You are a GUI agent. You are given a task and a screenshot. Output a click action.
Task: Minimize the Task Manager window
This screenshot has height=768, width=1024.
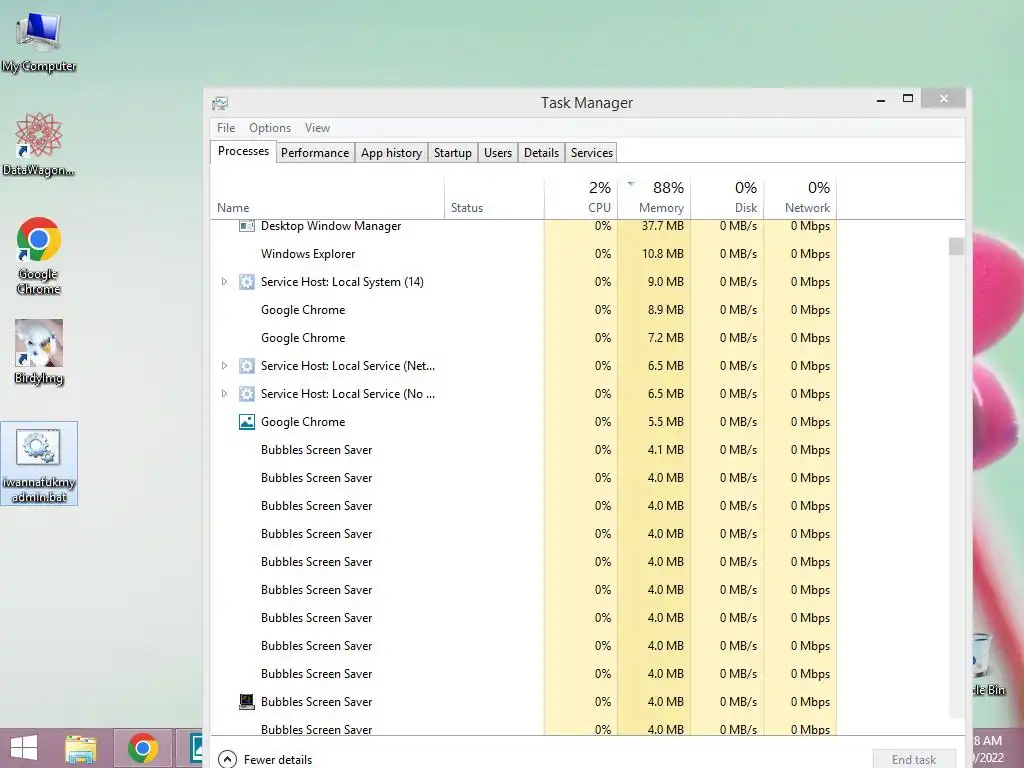tap(880, 99)
